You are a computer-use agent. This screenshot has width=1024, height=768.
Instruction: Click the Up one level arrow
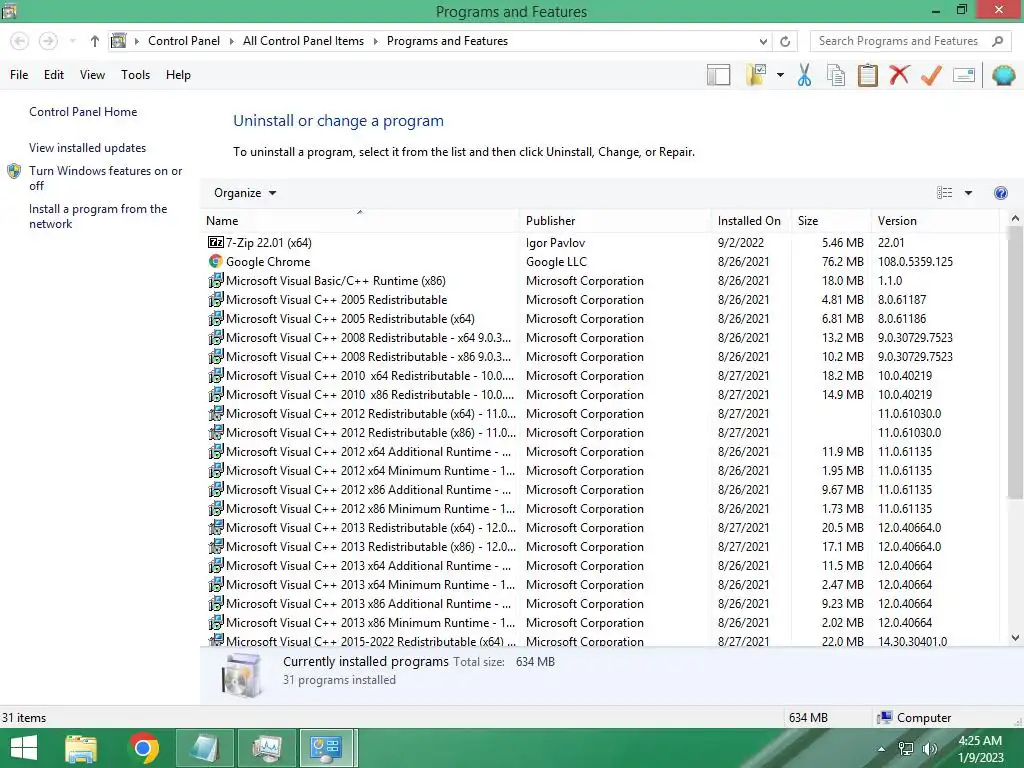coord(95,41)
